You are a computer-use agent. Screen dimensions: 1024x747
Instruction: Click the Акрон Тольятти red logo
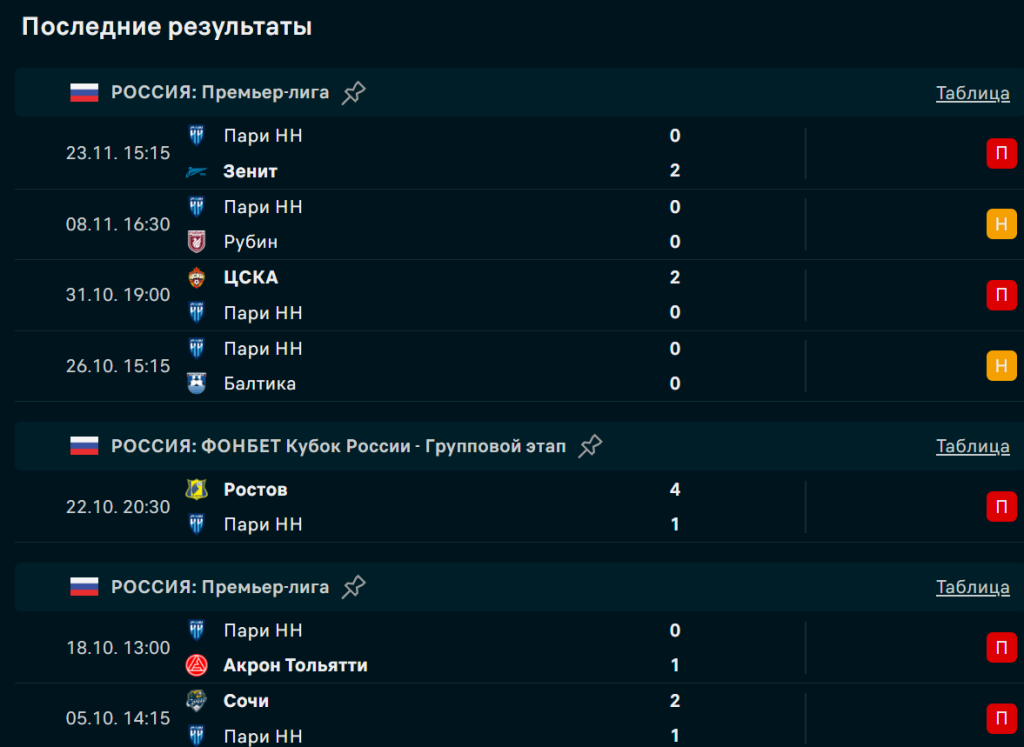pos(197,666)
